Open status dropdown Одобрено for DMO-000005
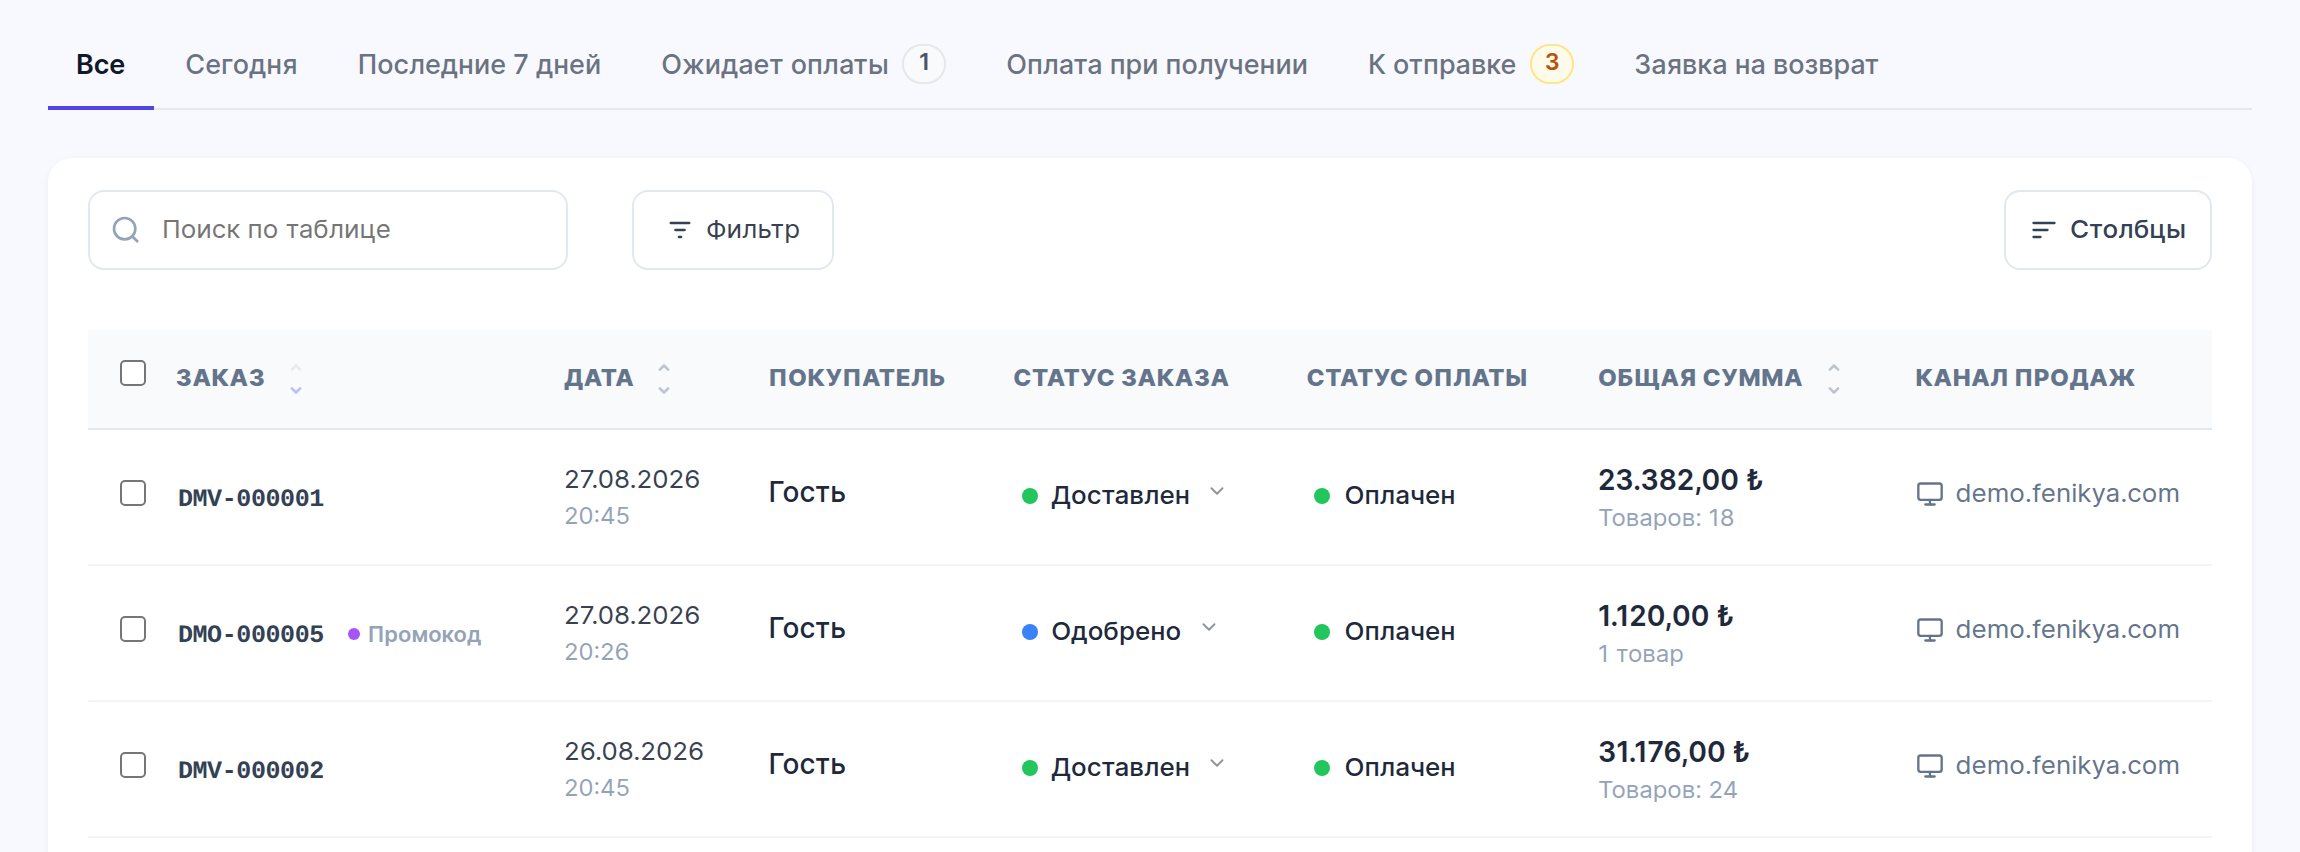This screenshot has height=852, width=2300. click(x=1119, y=631)
